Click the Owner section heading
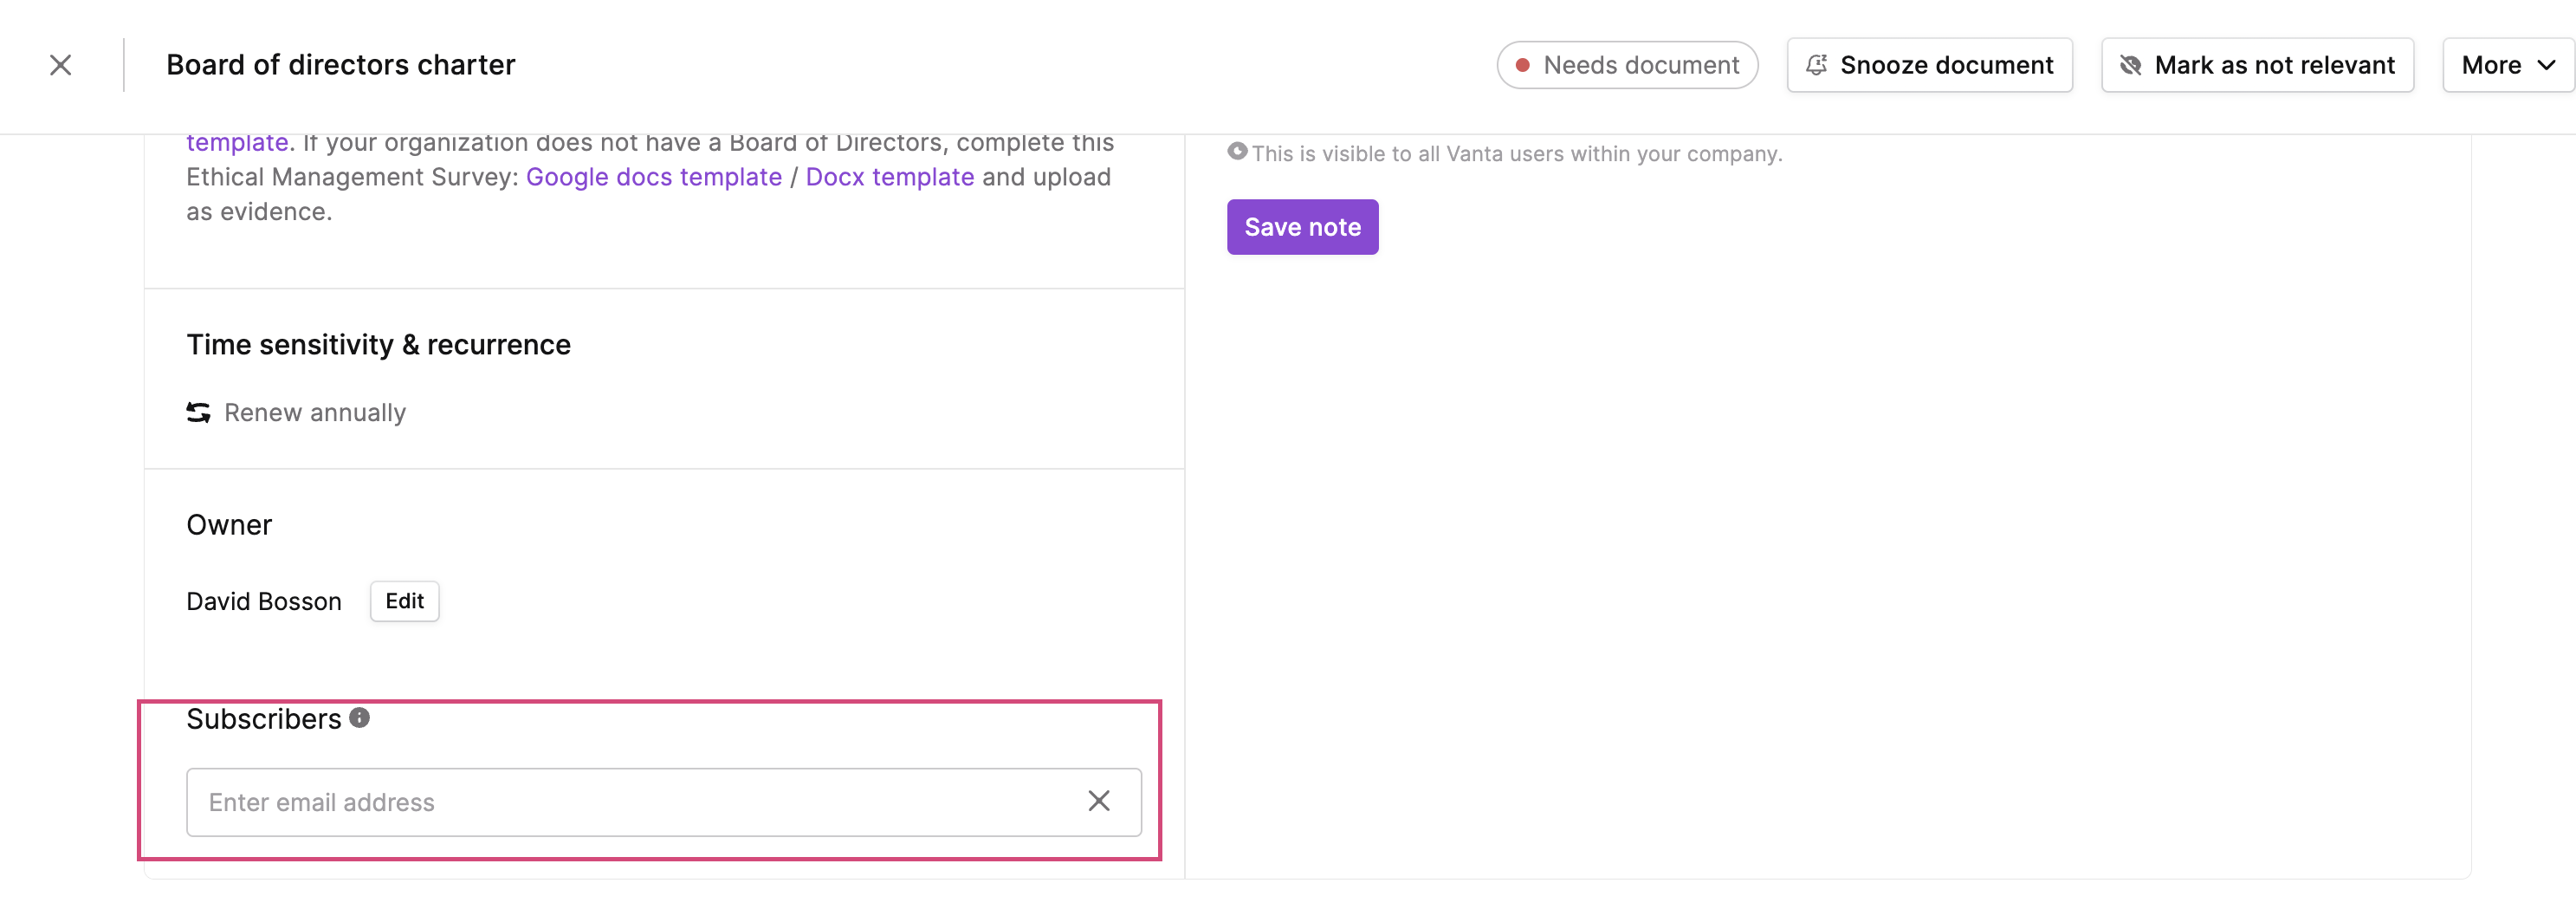Screen dimensions: 2576x922 pyautogui.click(x=229, y=525)
